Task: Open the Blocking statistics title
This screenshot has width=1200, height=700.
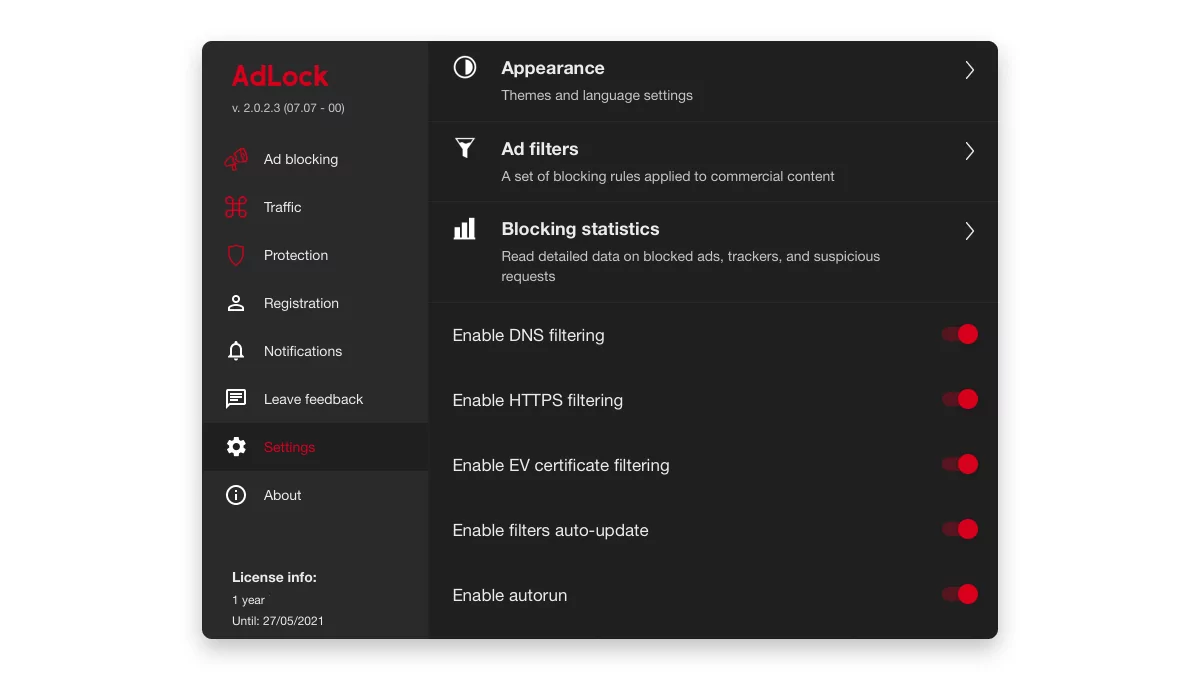Action: 580,229
